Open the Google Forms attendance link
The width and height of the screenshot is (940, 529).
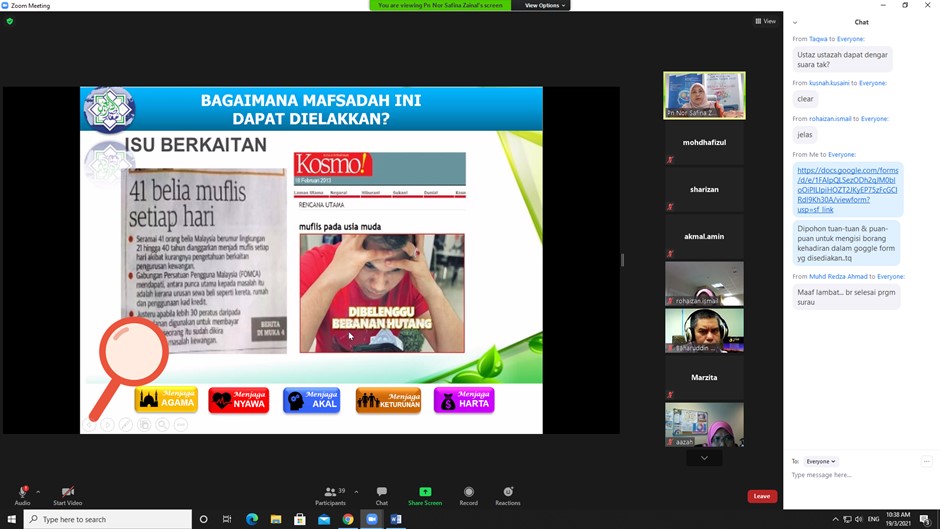848,190
